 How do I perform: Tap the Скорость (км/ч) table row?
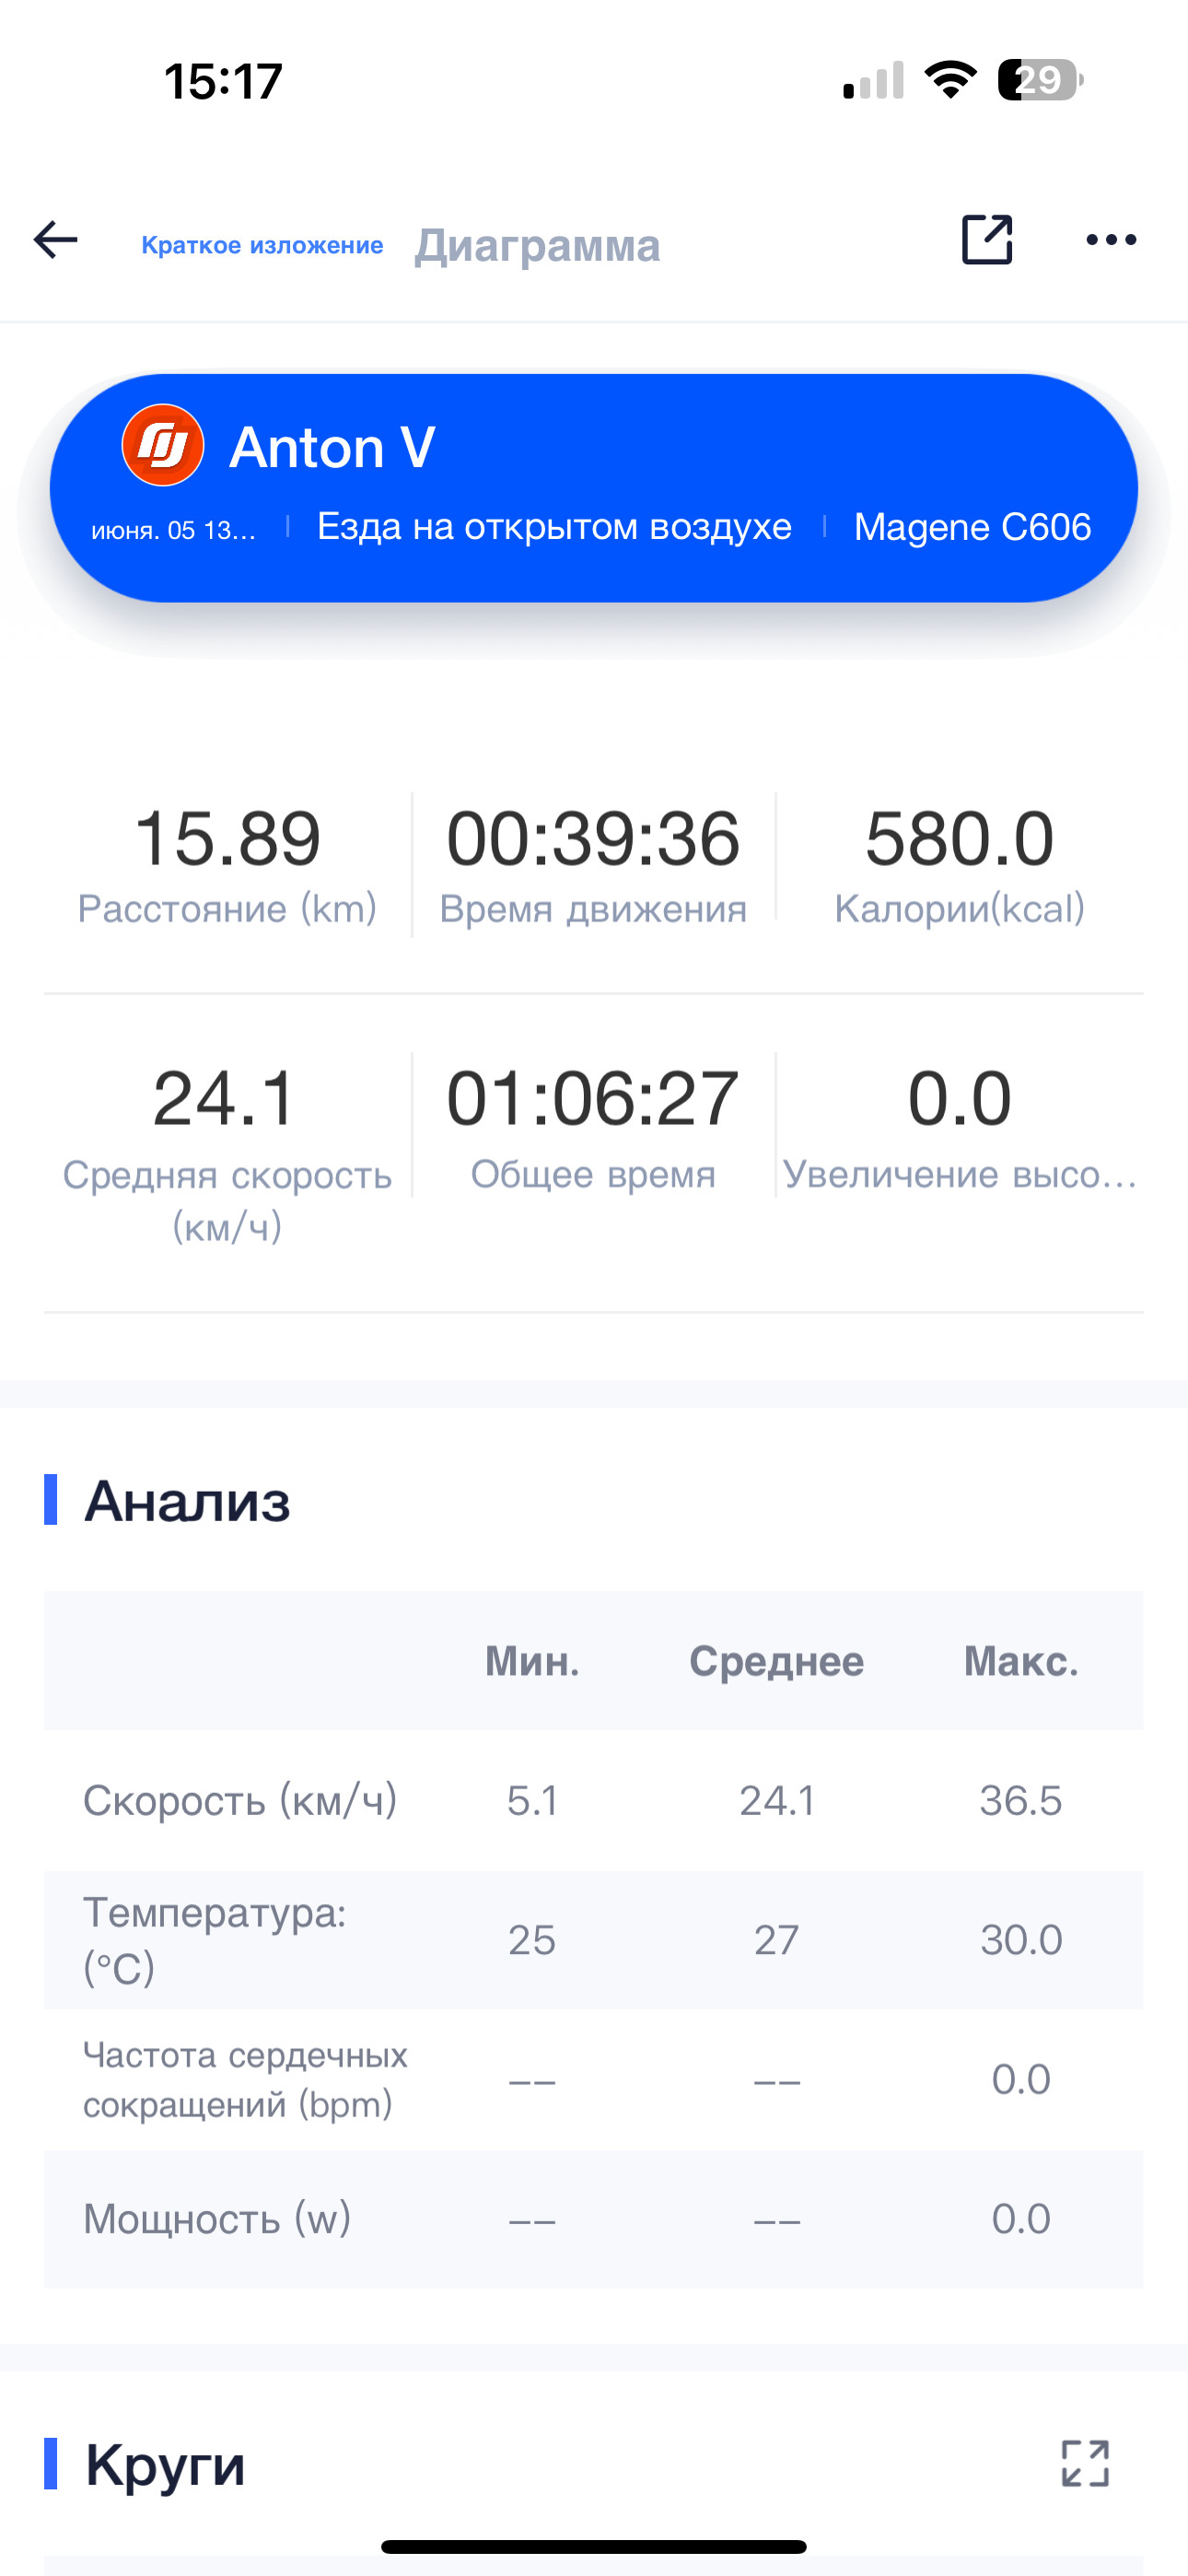593,1800
